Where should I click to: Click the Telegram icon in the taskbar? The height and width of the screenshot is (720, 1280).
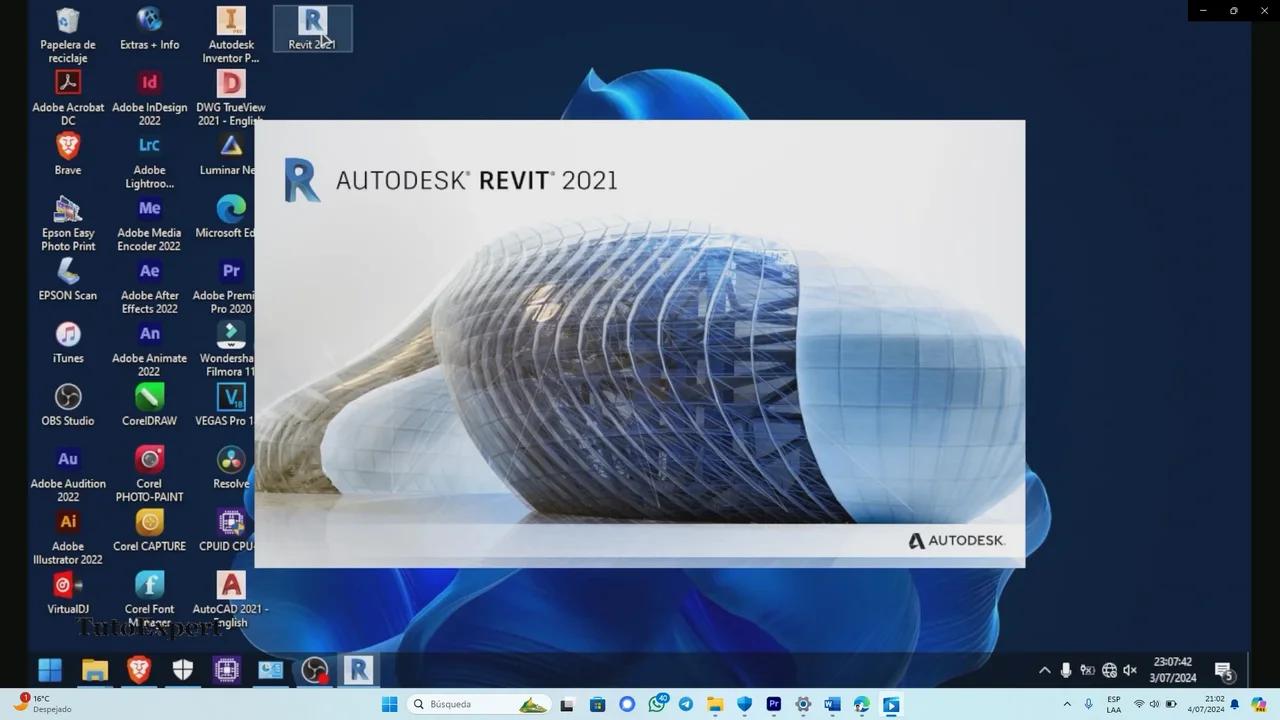[685, 705]
